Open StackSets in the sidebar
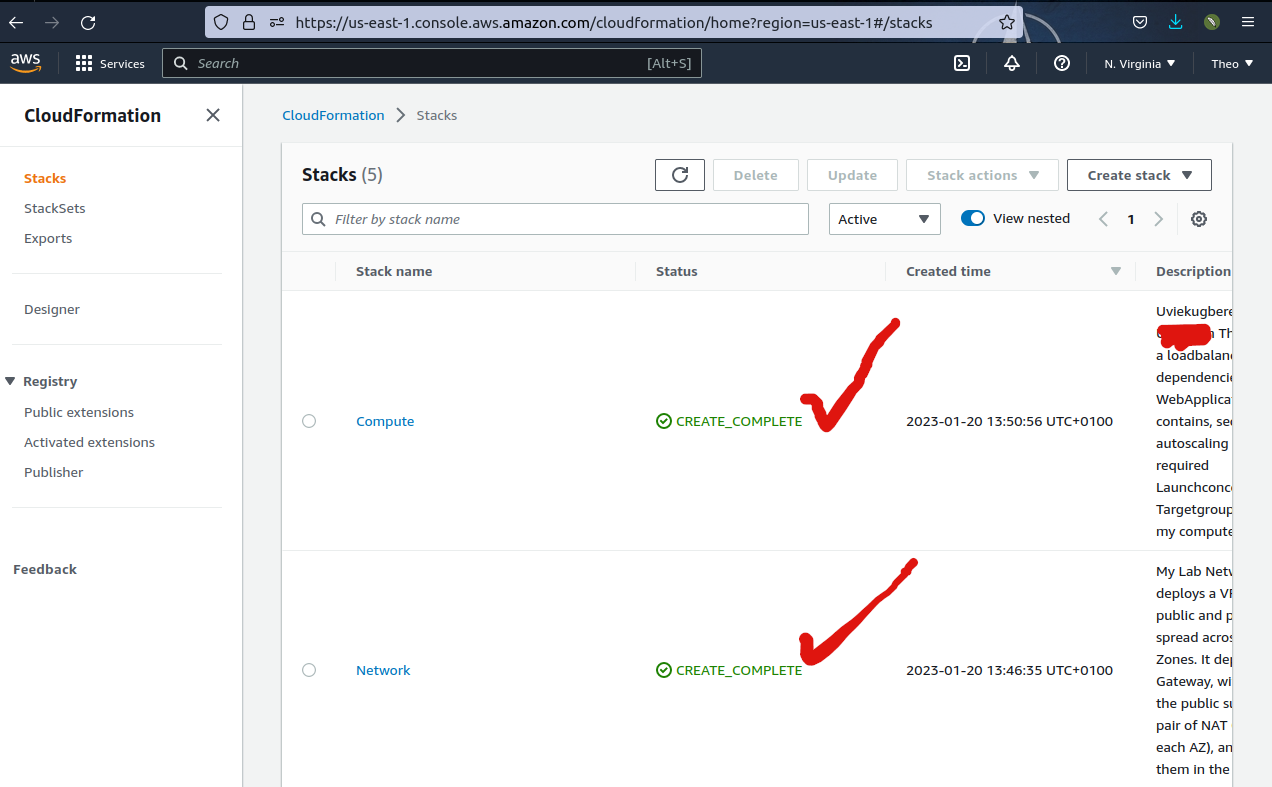This screenshot has height=787, width=1272. coord(55,208)
